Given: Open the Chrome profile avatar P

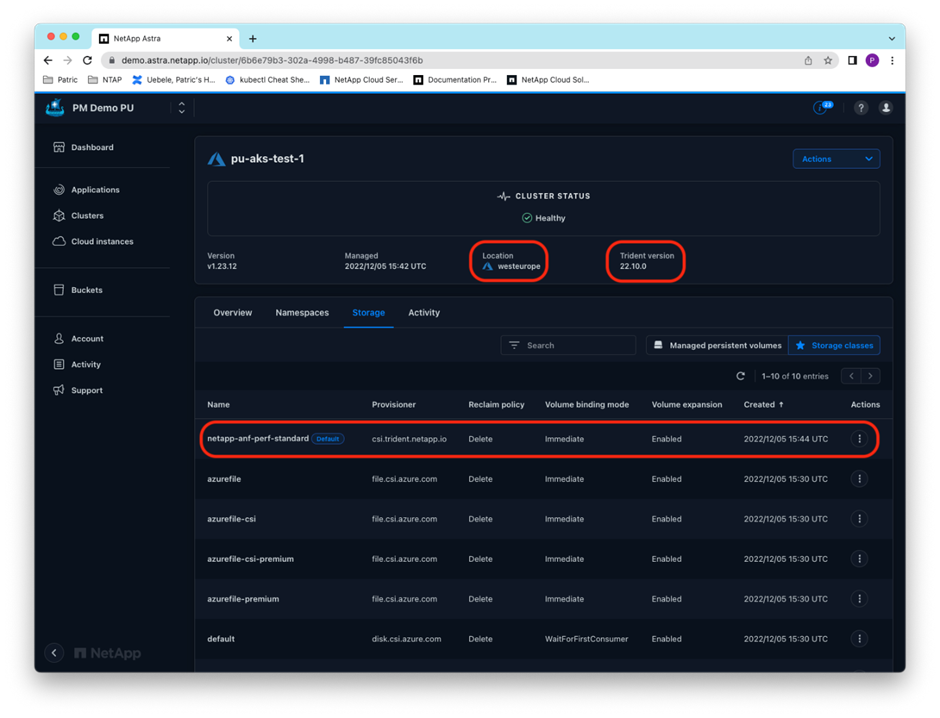Looking at the screenshot, I should tap(872, 60).
